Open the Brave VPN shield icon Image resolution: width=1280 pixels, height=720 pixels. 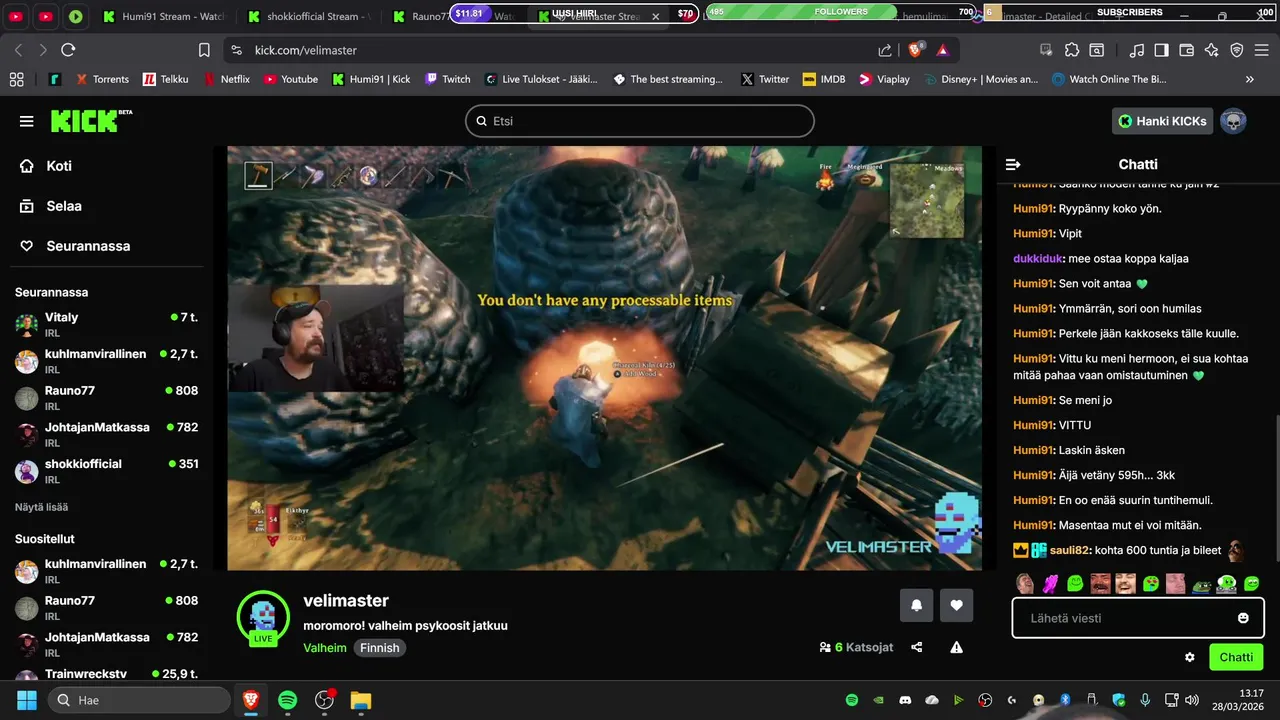click(1237, 50)
